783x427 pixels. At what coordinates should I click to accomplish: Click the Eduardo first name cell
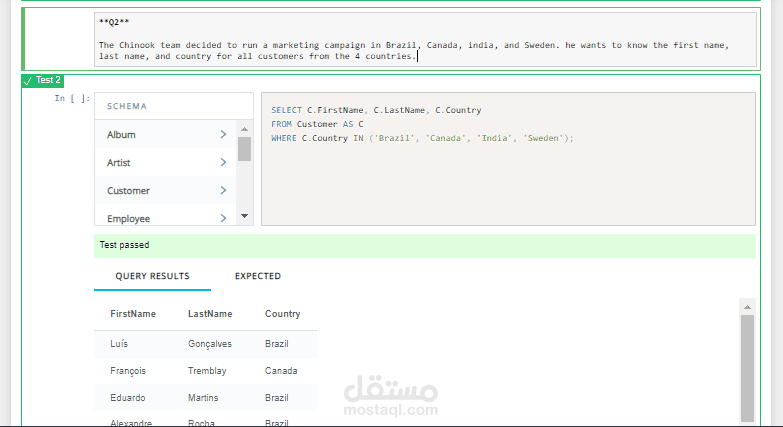pos(128,398)
